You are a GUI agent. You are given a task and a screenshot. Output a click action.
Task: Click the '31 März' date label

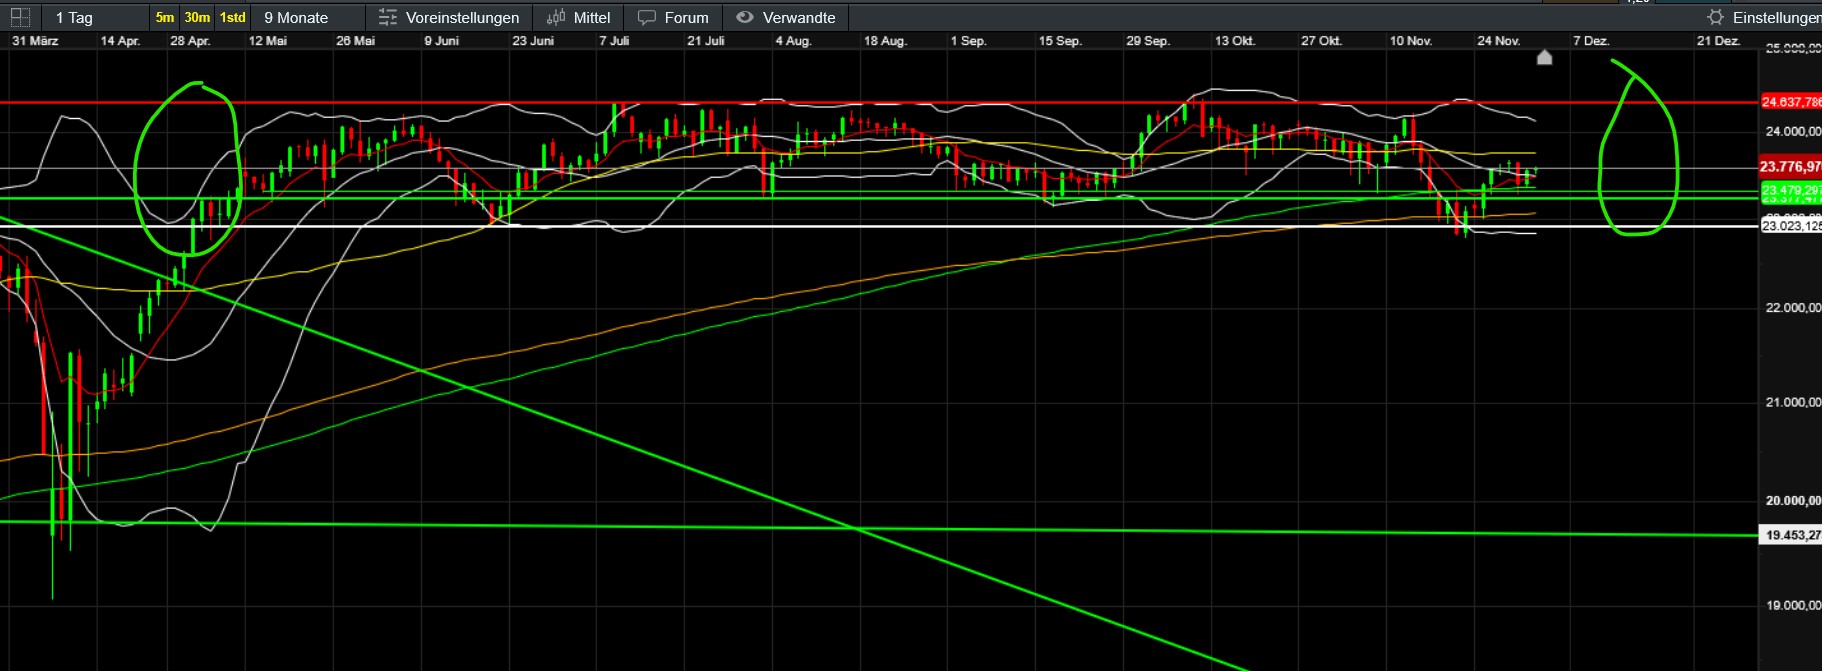click(x=35, y=41)
